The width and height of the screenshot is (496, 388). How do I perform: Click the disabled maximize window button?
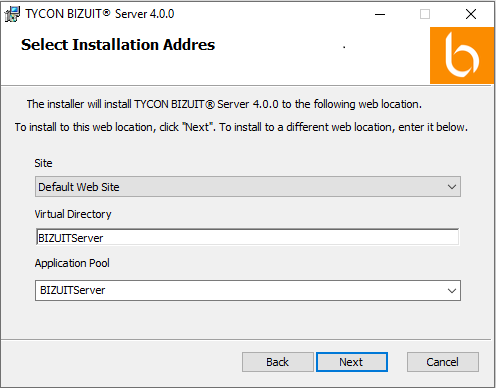425,14
